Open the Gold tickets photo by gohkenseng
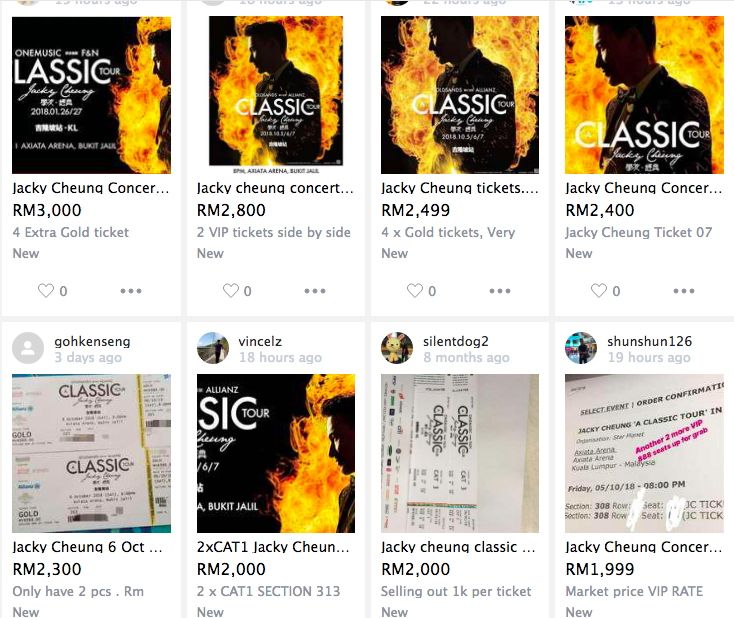The height and width of the screenshot is (618, 734). click(x=91, y=453)
